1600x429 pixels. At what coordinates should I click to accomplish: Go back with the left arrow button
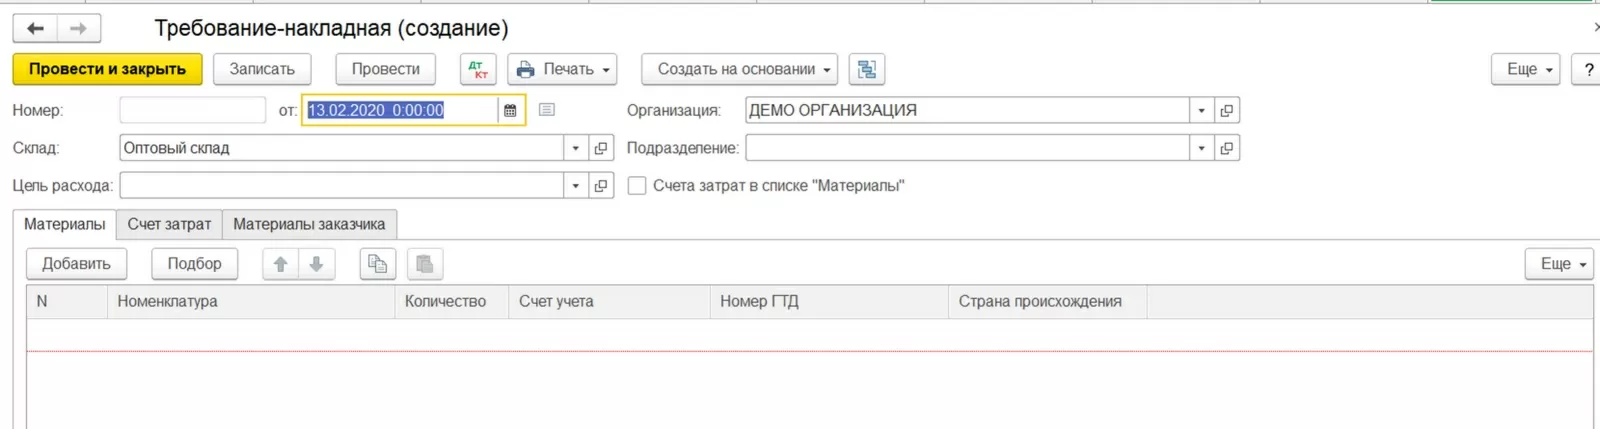pos(35,28)
